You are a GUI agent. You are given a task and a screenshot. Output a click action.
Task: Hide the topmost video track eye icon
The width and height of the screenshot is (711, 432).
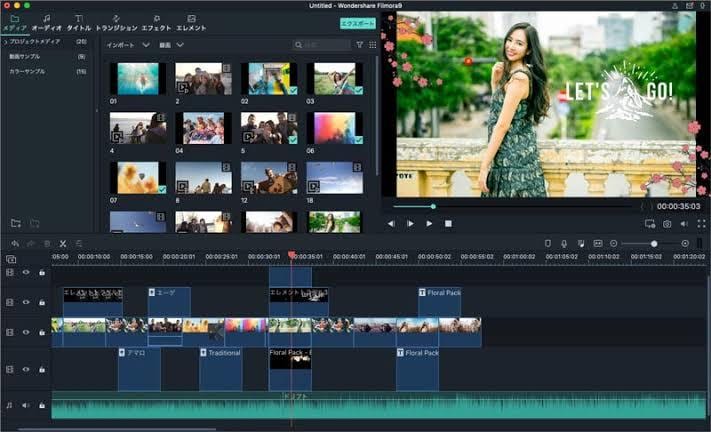tap(26, 272)
